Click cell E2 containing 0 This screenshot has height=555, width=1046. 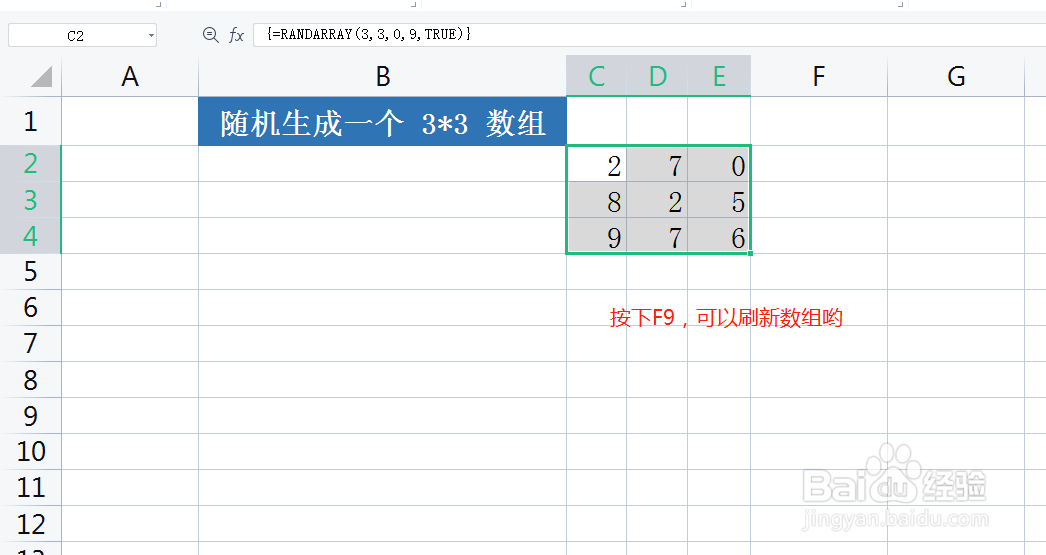[x=719, y=164]
